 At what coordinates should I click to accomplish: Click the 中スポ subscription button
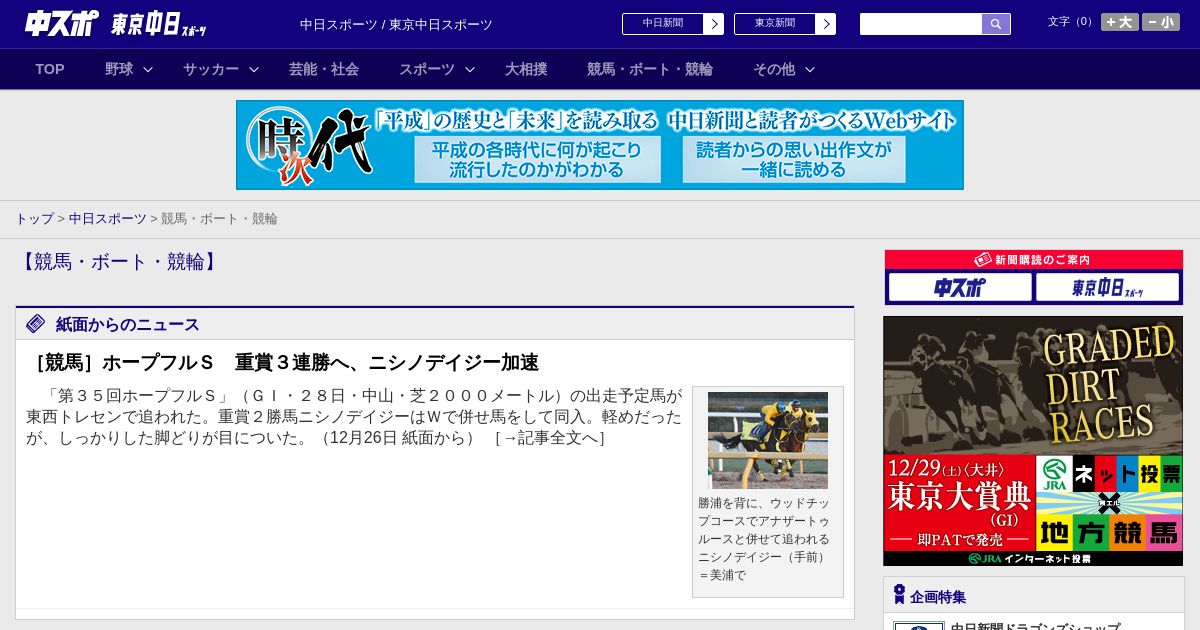(960, 287)
